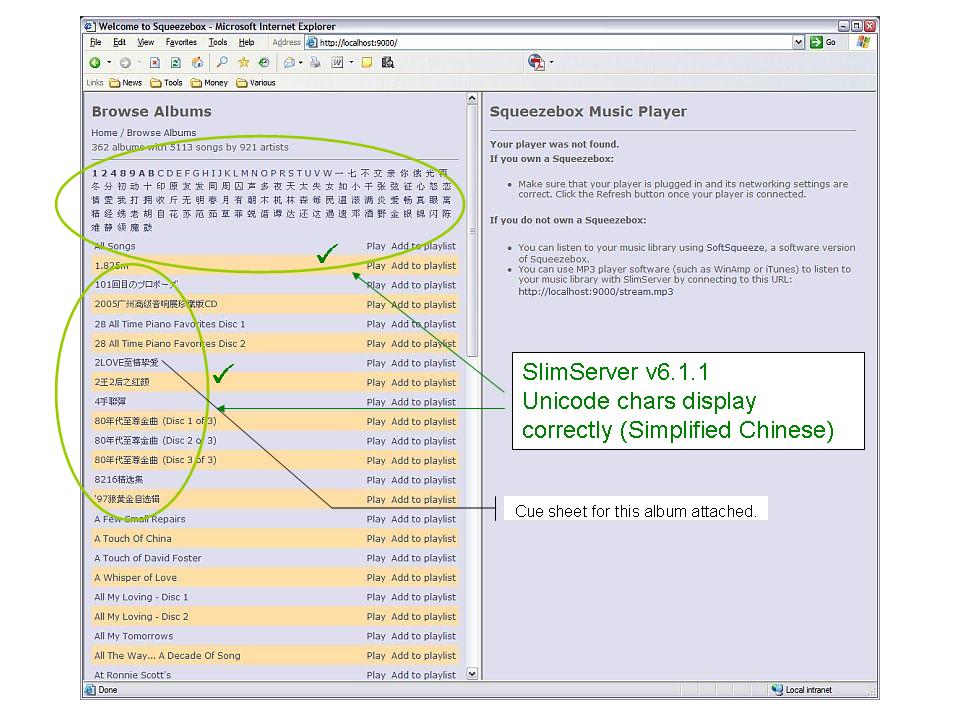Add All My Tomorrows to playlist
This screenshot has width=960, height=720.
coord(423,636)
